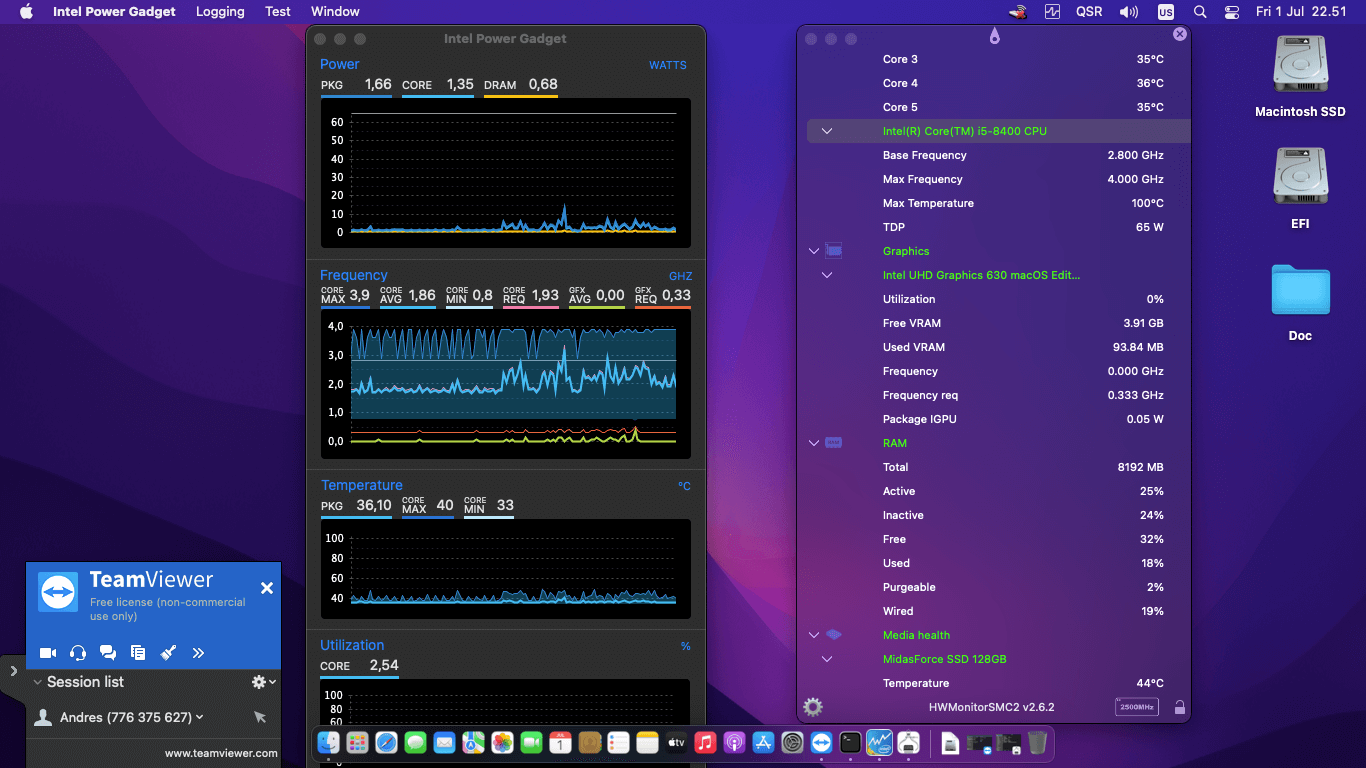Open Trash in the Dock
This screenshot has height=768, width=1366.
(1037, 742)
